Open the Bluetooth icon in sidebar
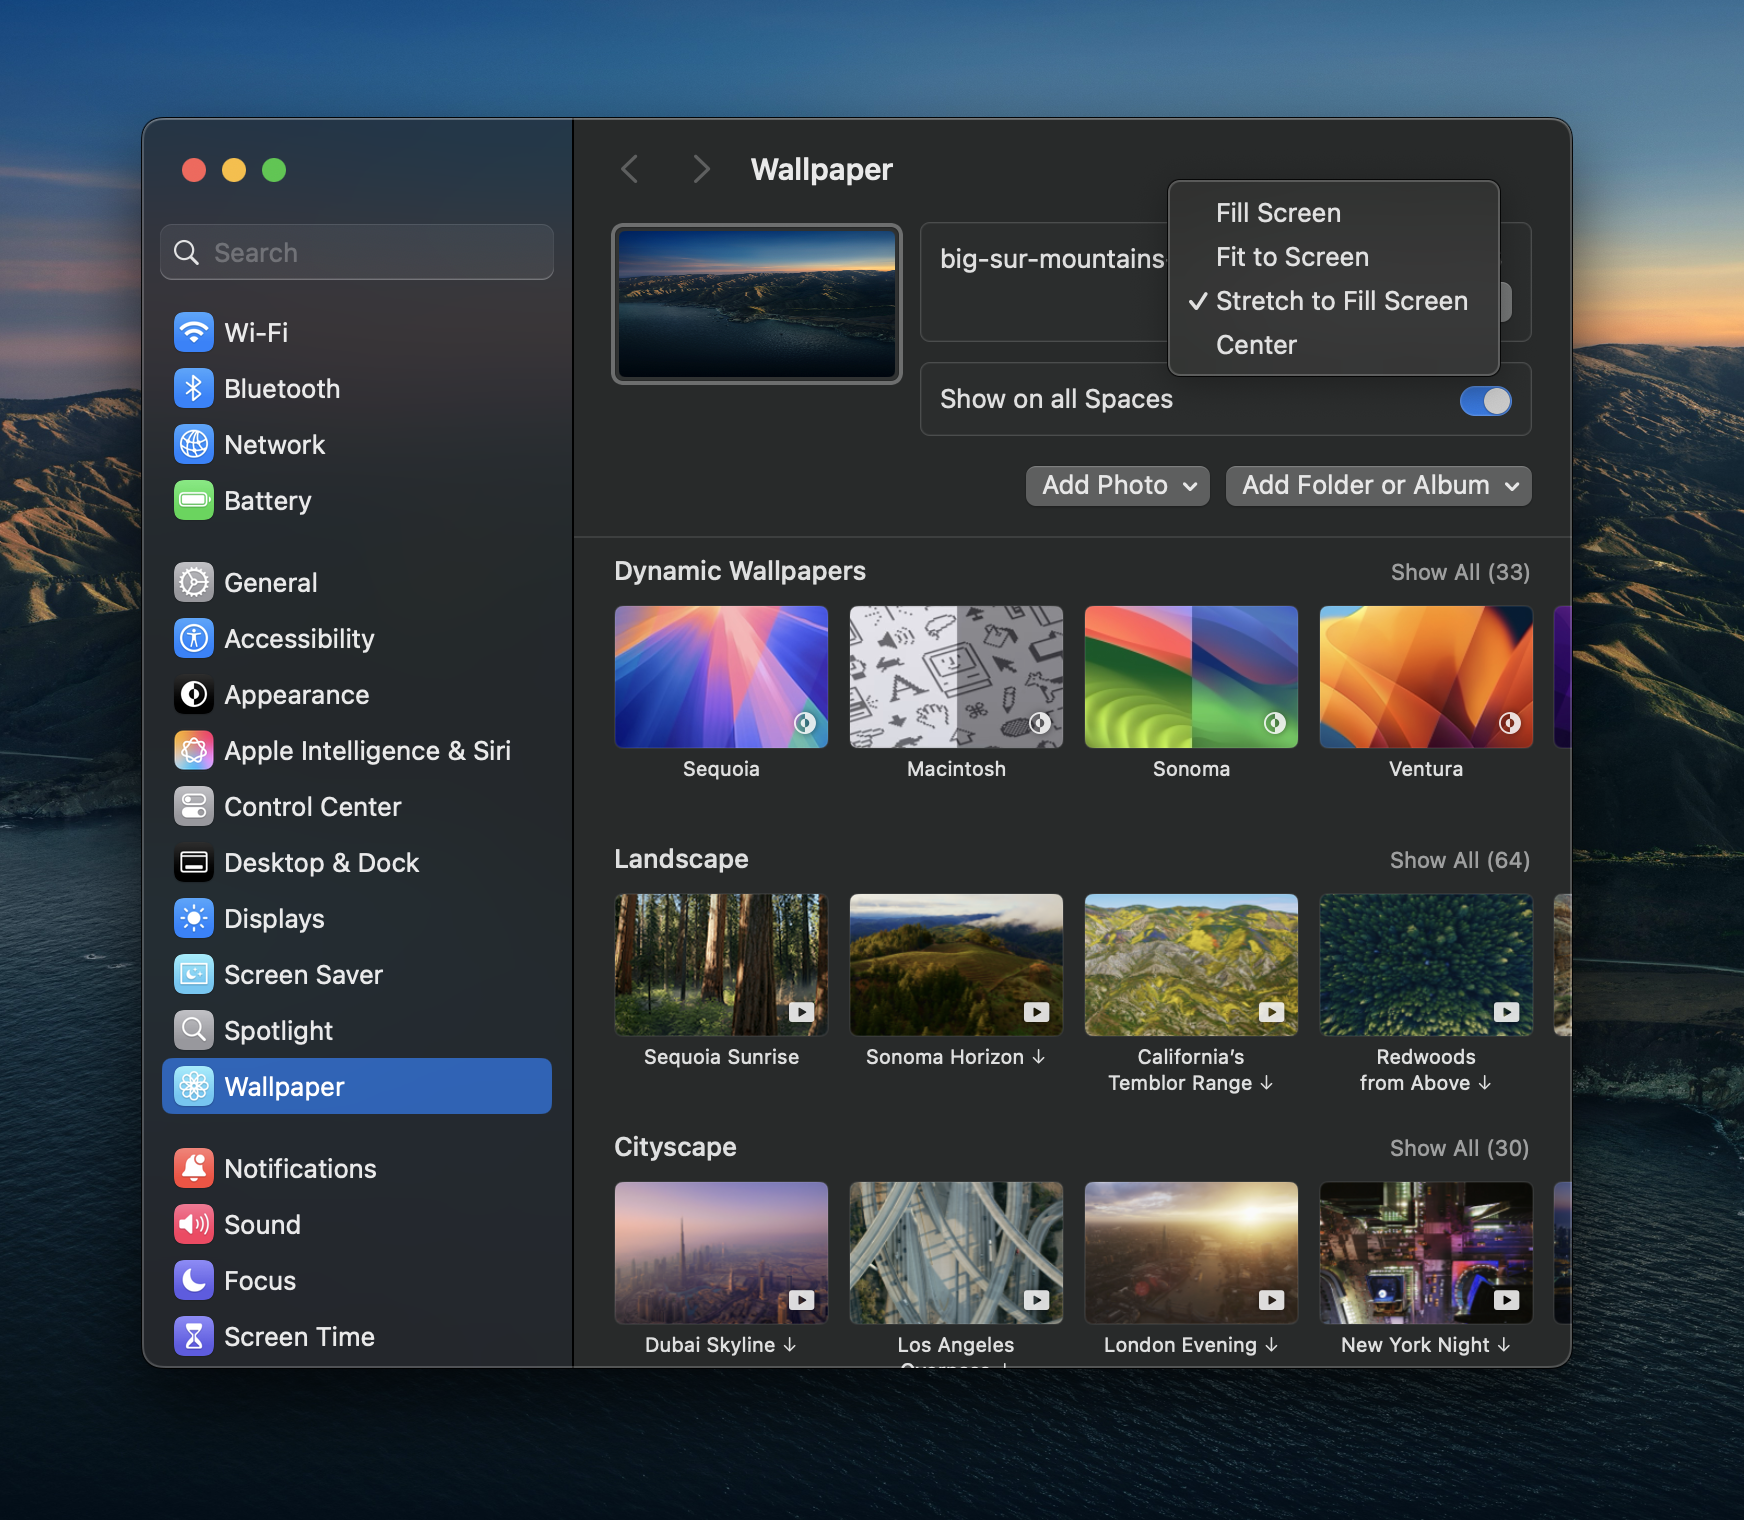Image resolution: width=1744 pixels, height=1520 pixels. coord(194,388)
